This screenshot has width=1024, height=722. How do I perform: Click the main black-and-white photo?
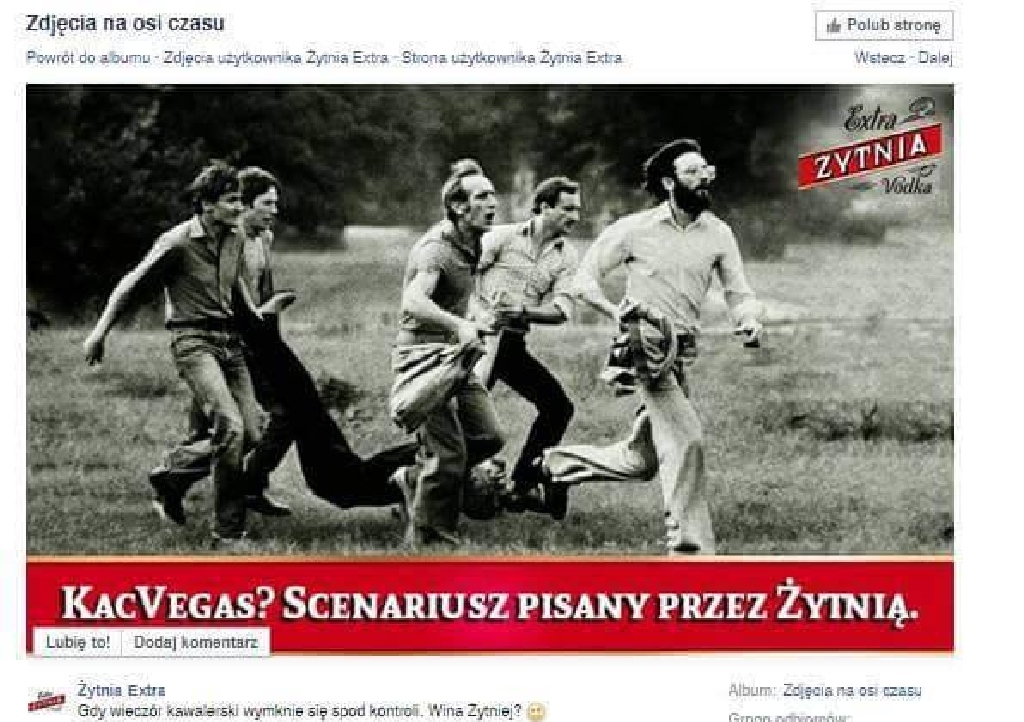490,320
